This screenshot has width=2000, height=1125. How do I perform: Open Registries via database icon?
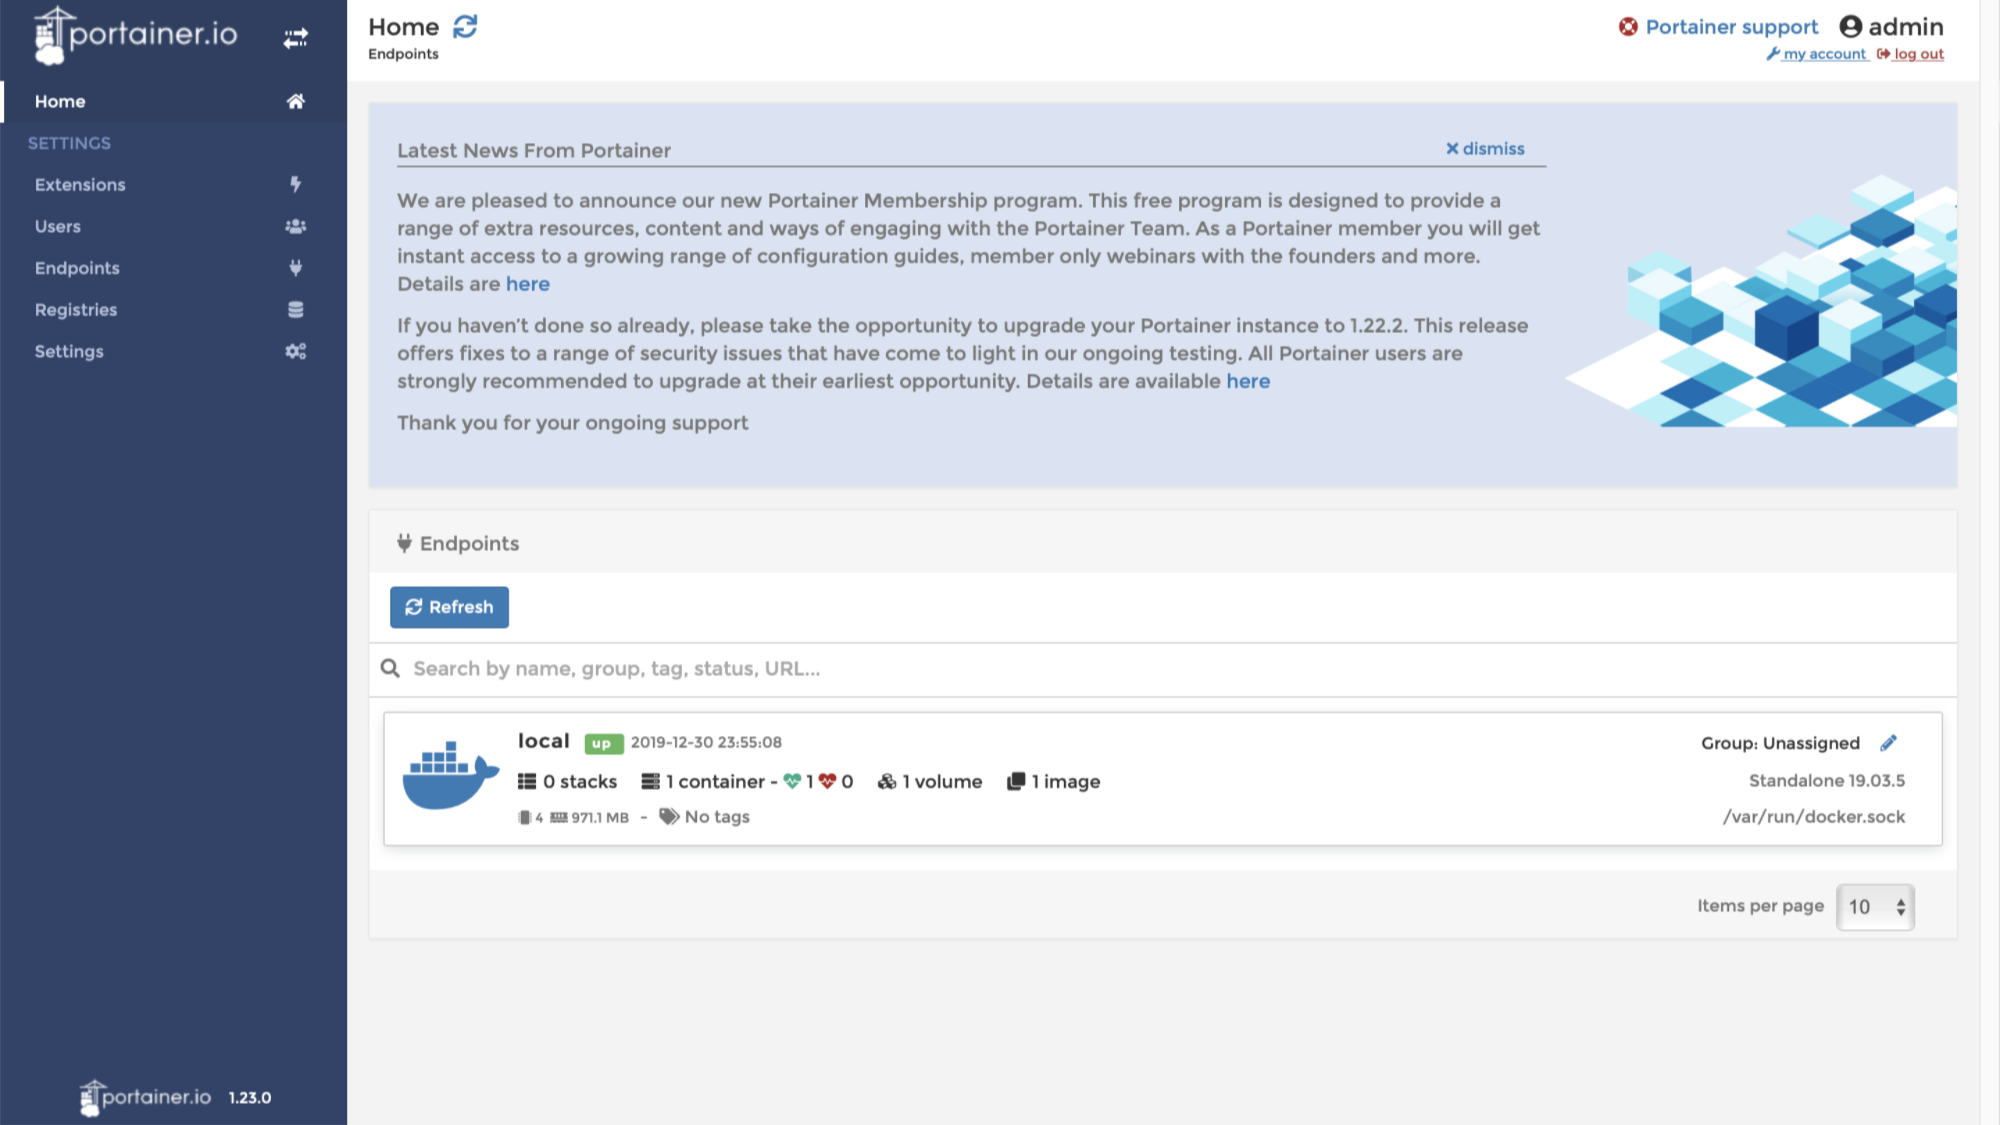pos(295,310)
